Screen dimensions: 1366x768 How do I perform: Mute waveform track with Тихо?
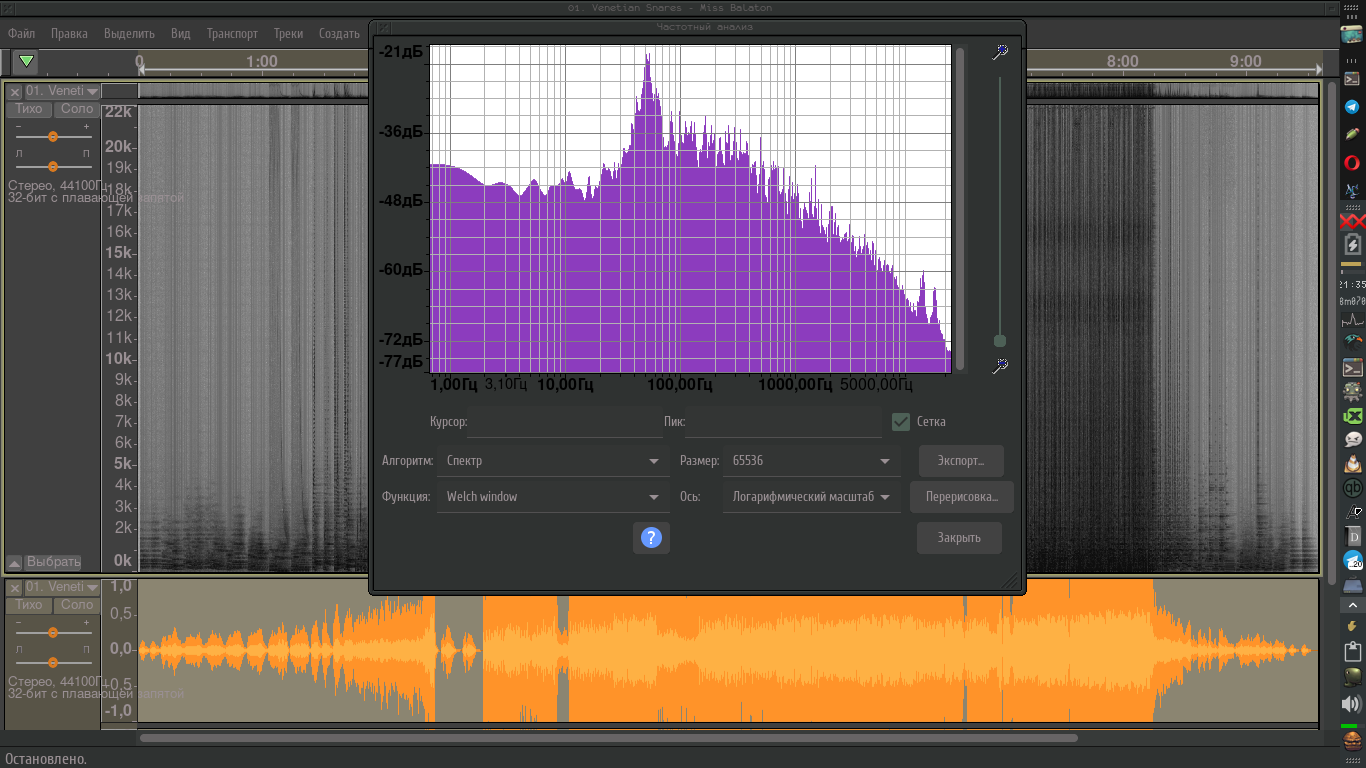pyautogui.click(x=29, y=605)
